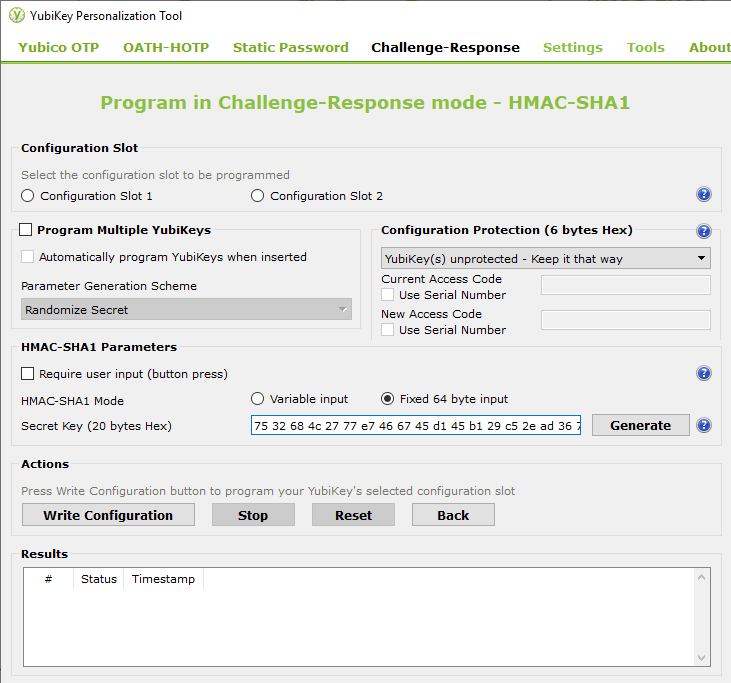Click the help icon in Configuration Slot section
The image size is (731, 683).
pyautogui.click(x=703, y=195)
